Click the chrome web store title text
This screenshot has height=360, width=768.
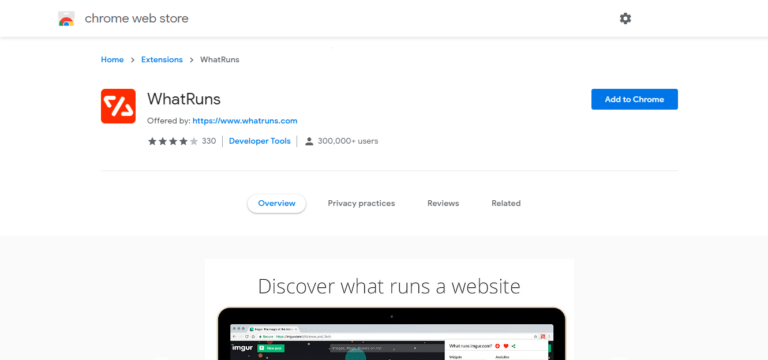click(137, 19)
